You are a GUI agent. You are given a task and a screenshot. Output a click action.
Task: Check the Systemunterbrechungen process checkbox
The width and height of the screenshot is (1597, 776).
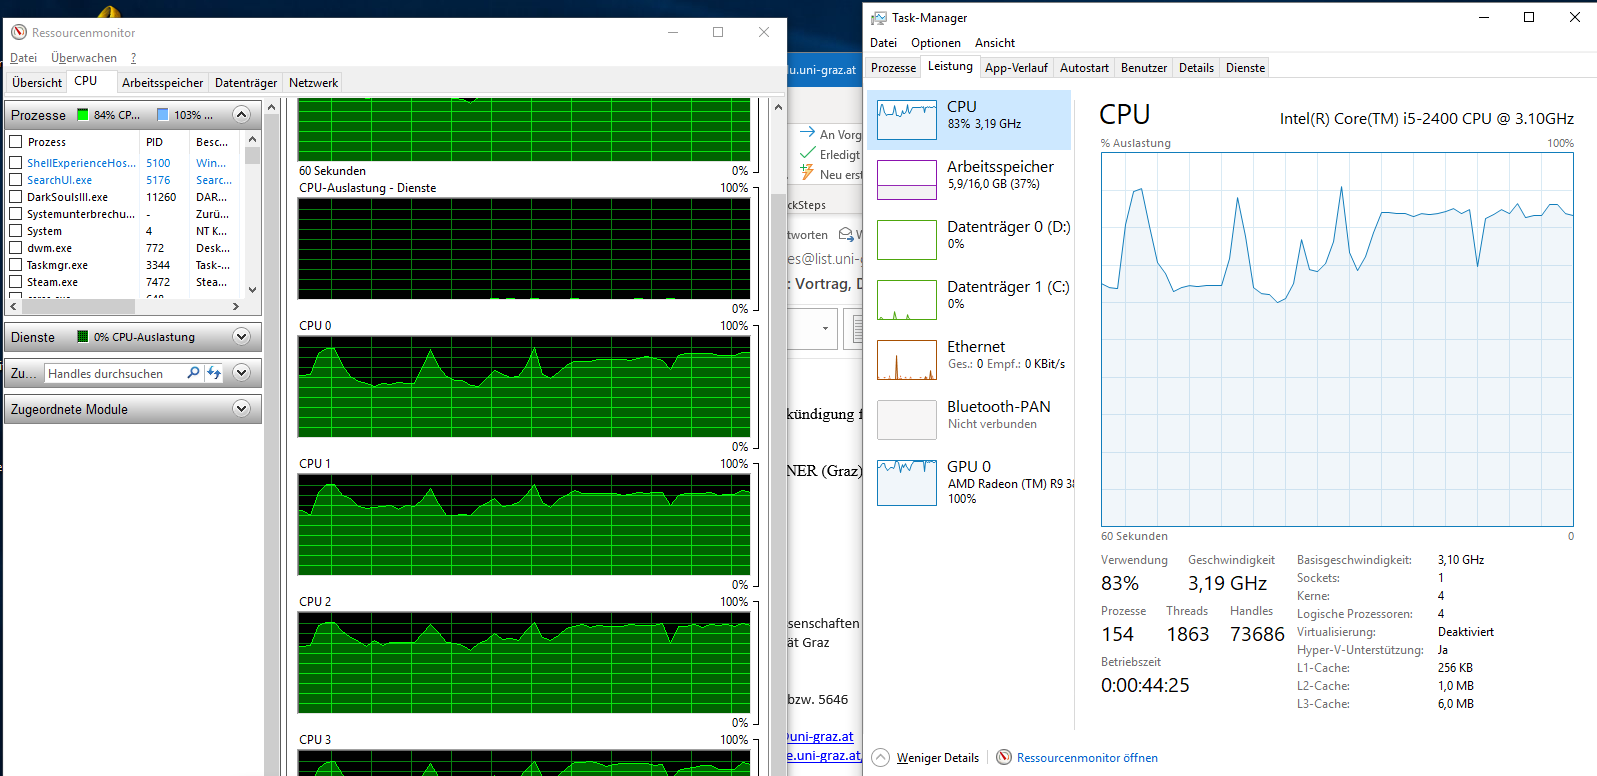tap(15, 214)
